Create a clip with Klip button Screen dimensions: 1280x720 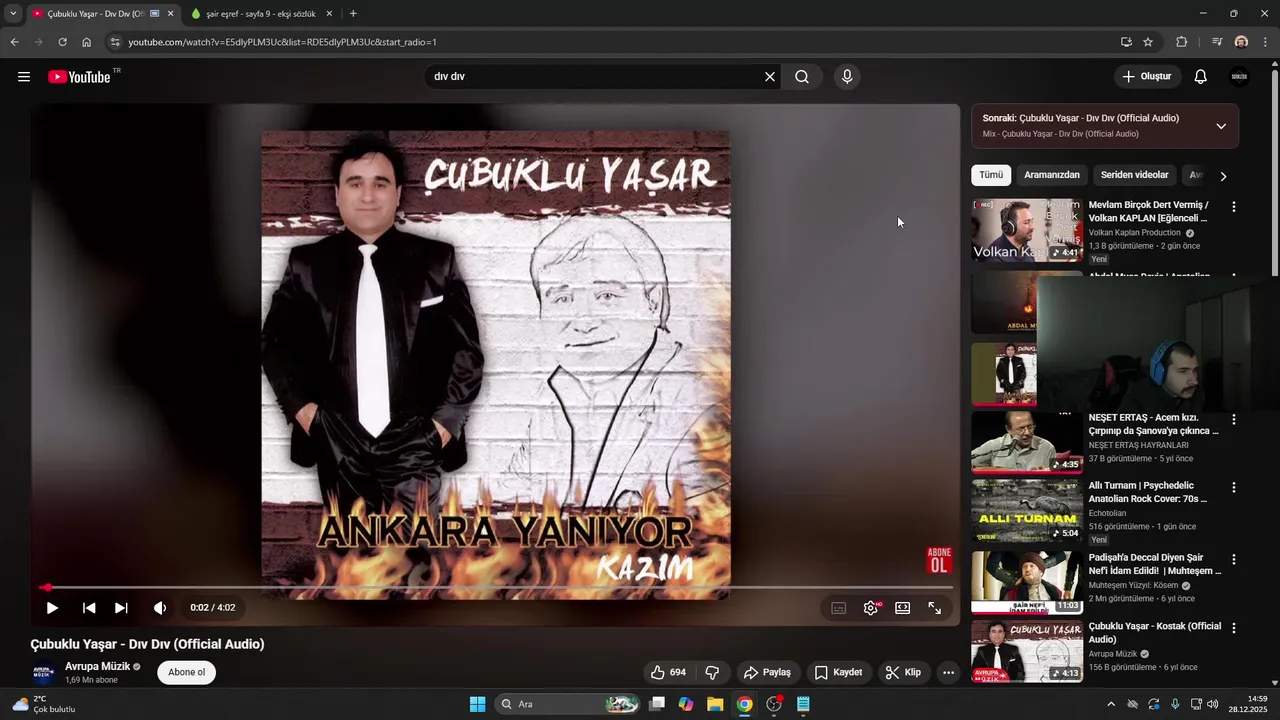click(x=903, y=673)
